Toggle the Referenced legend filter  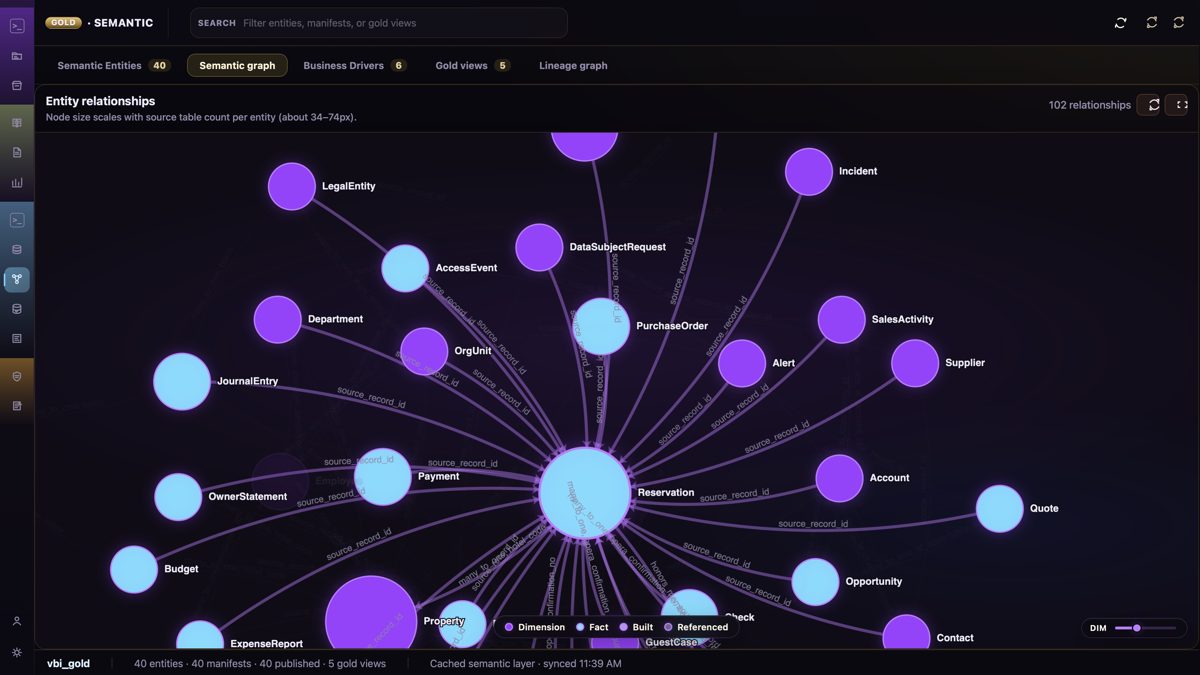(696, 627)
